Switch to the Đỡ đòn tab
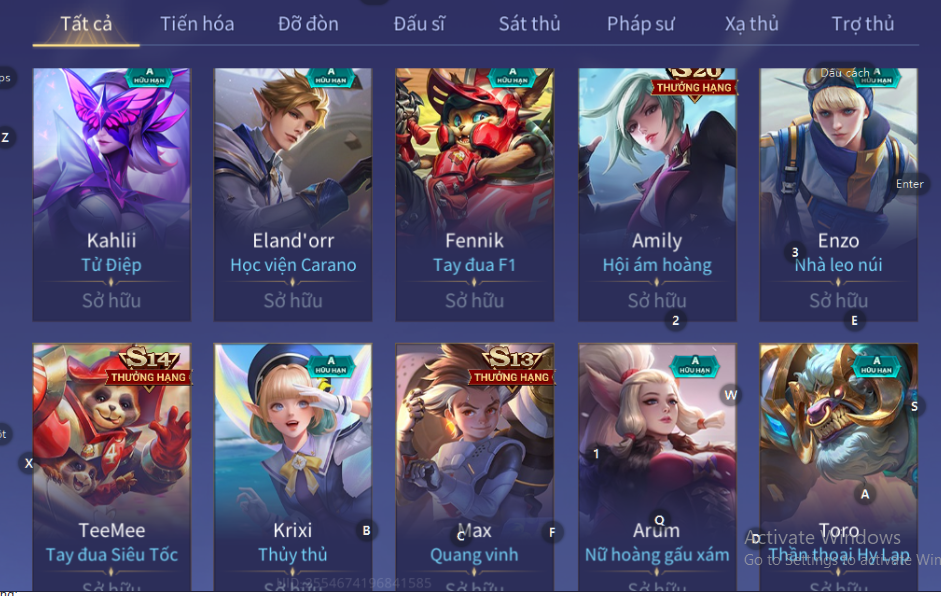Screen dimensions: 941x596 [x=308, y=24]
